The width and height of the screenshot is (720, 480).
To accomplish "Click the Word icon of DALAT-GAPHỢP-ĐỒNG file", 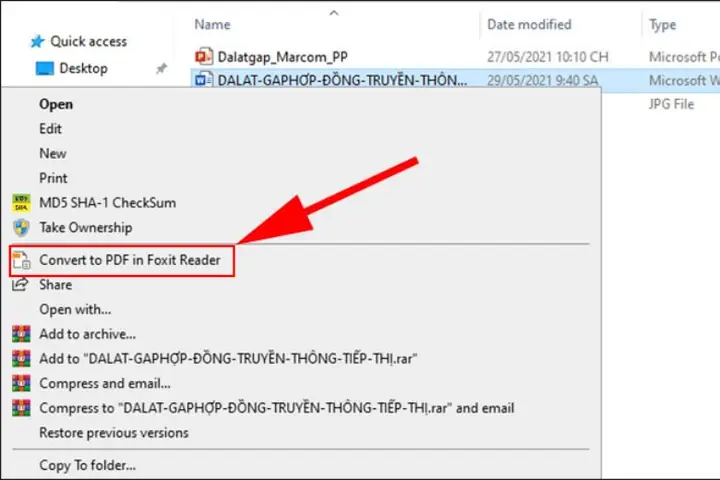I will tap(204, 80).
